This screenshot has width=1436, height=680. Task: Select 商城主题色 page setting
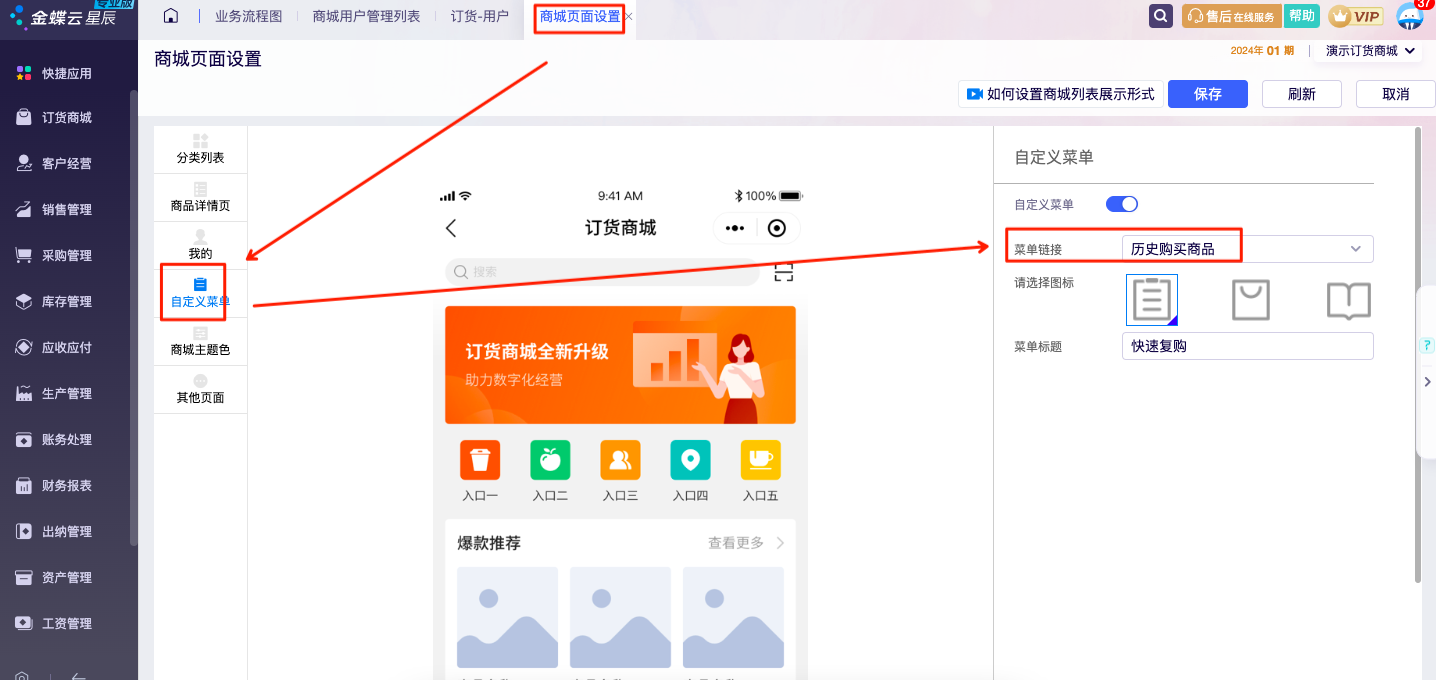point(200,341)
